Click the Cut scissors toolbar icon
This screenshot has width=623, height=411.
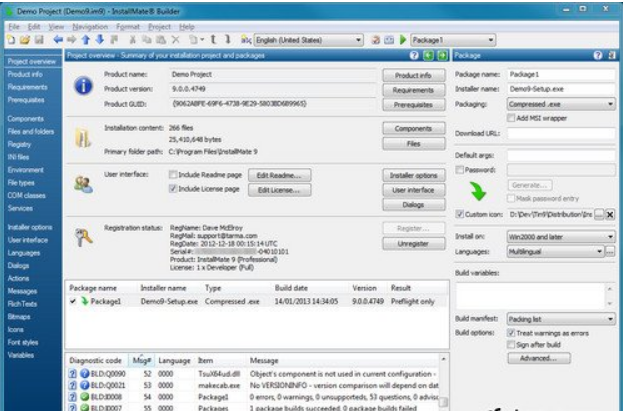133,40
